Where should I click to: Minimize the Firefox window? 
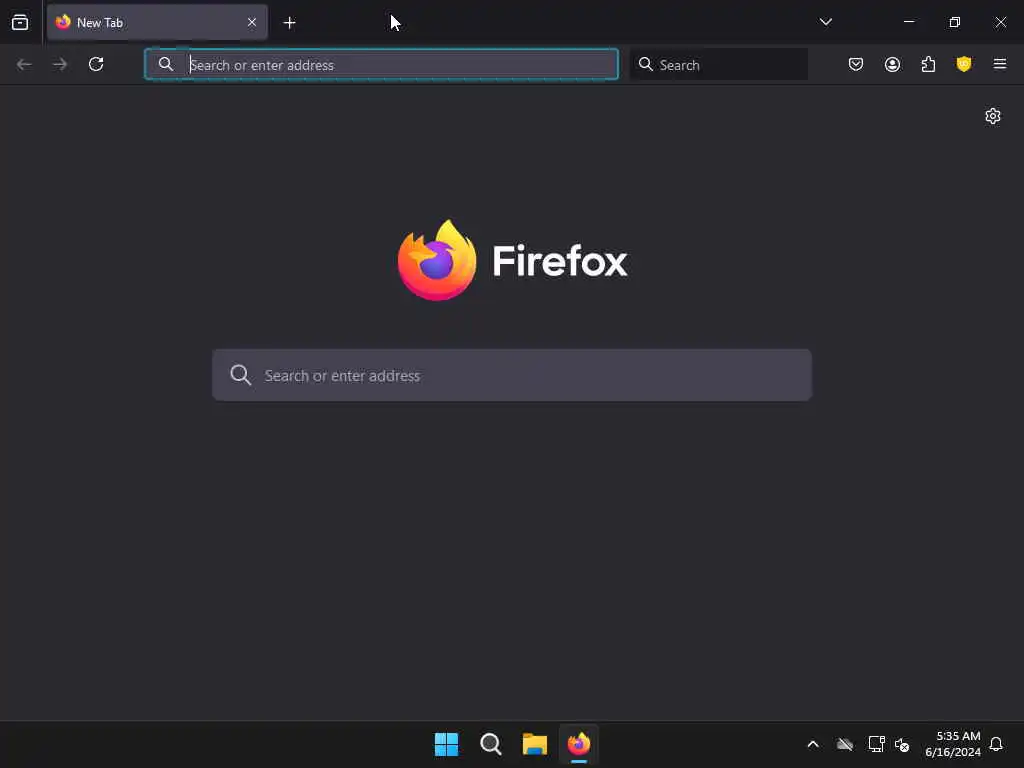[909, 22]
